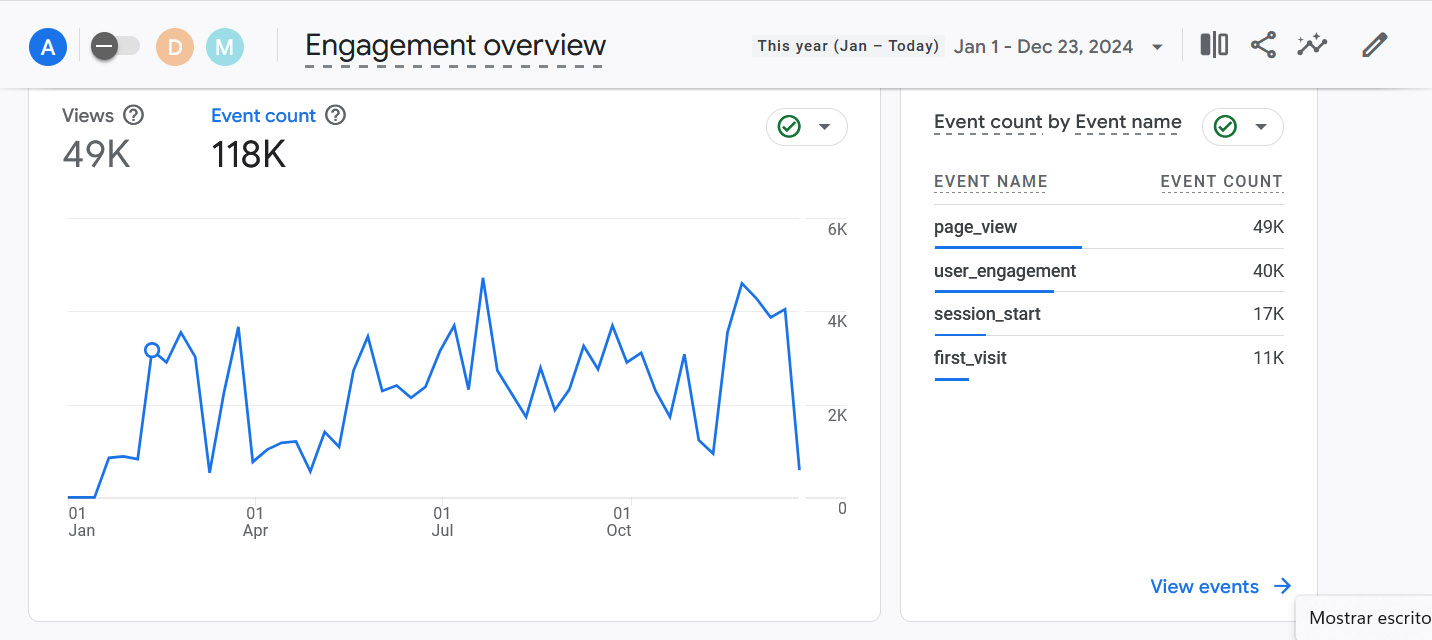Click the green check status on chart card
Screen dimensions: 1432x640
click(789, 127)
